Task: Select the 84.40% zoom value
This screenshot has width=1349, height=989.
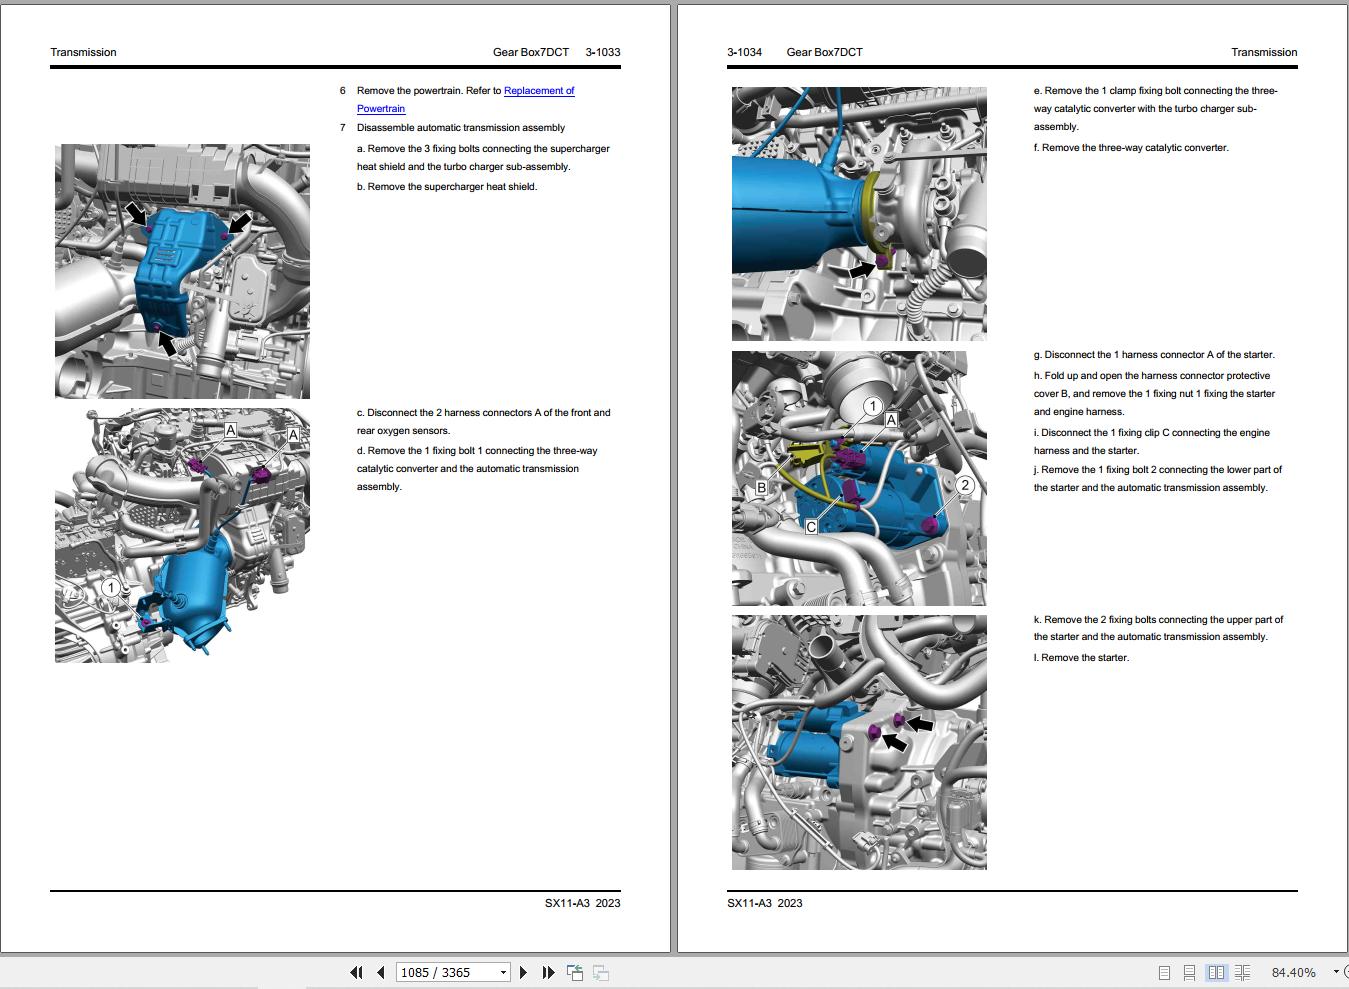Action: (1296, 971)
